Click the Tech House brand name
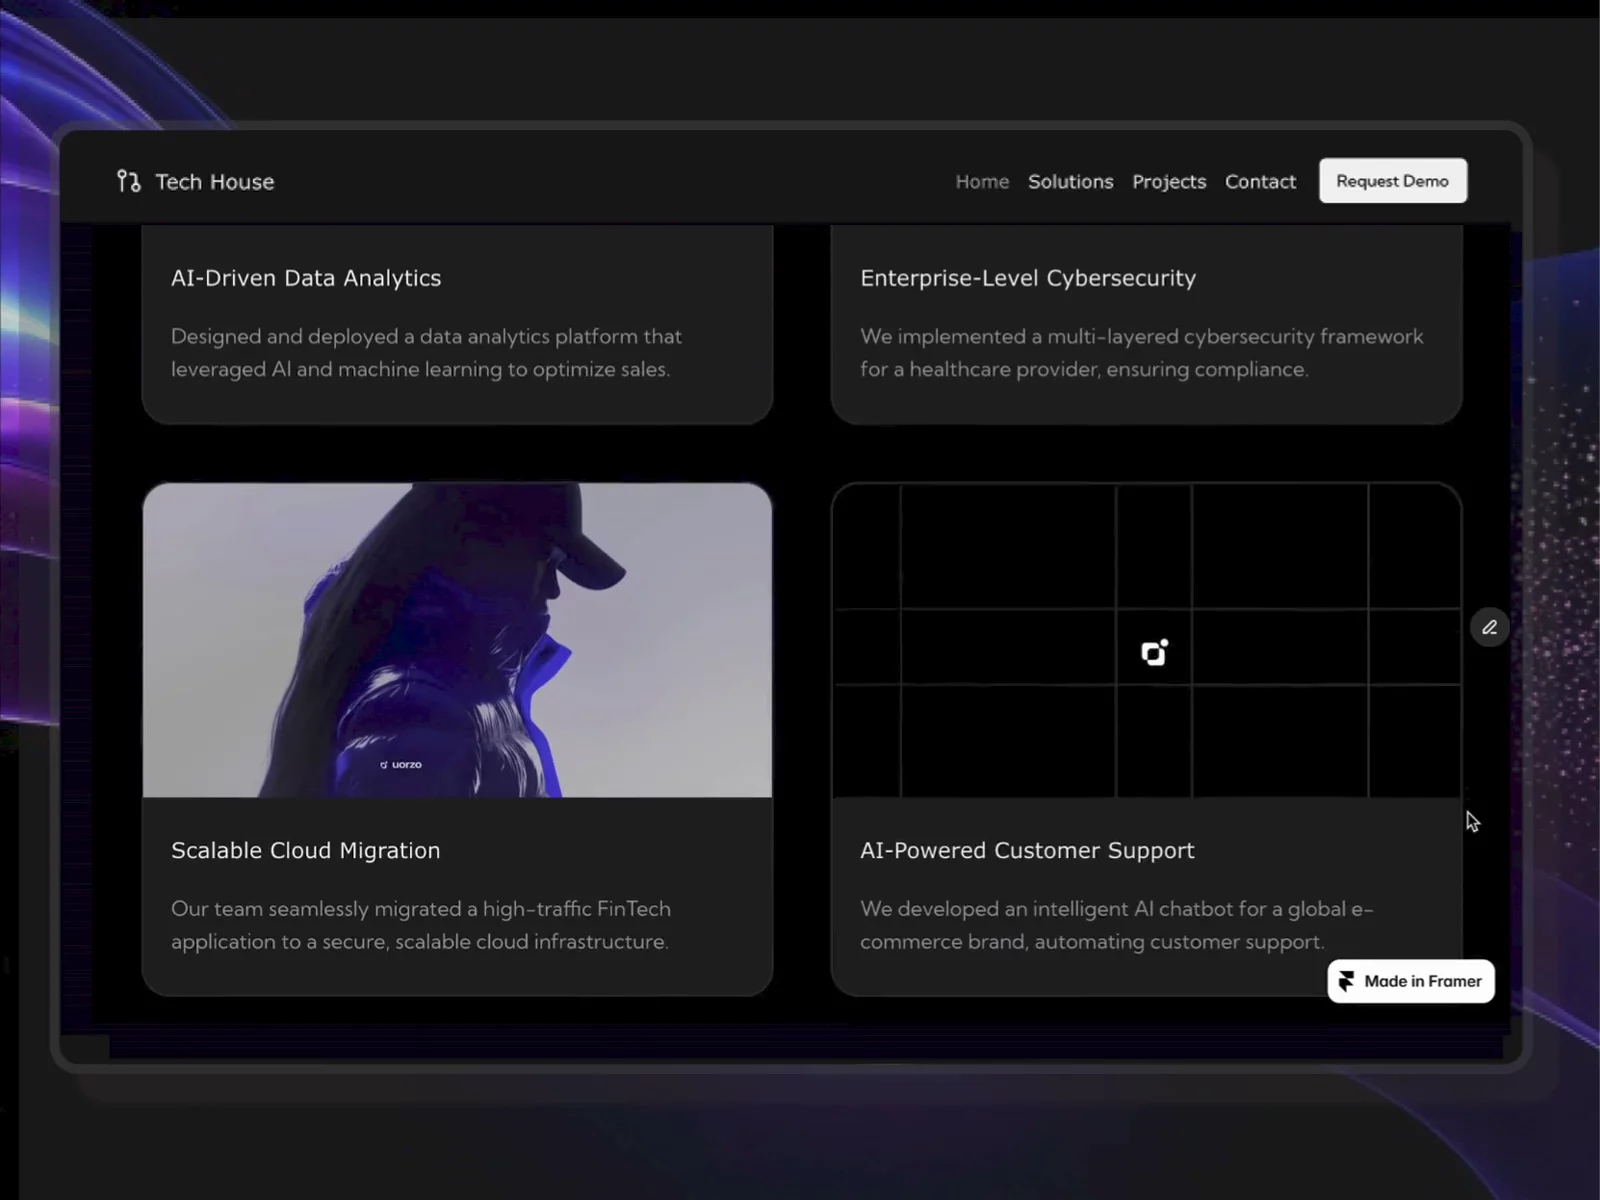Screen dimensions: 1600x1200 [x=214, y=181]
